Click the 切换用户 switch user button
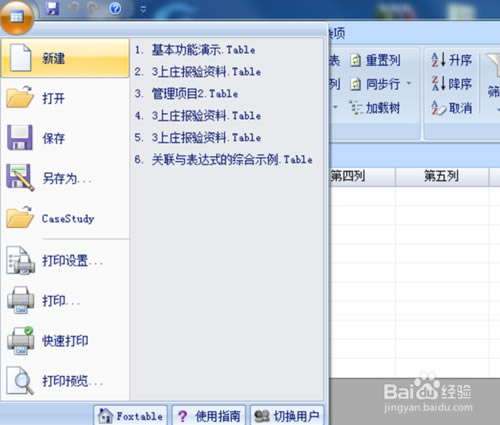This screenshot has height=425, width=500. click(287, 415)
